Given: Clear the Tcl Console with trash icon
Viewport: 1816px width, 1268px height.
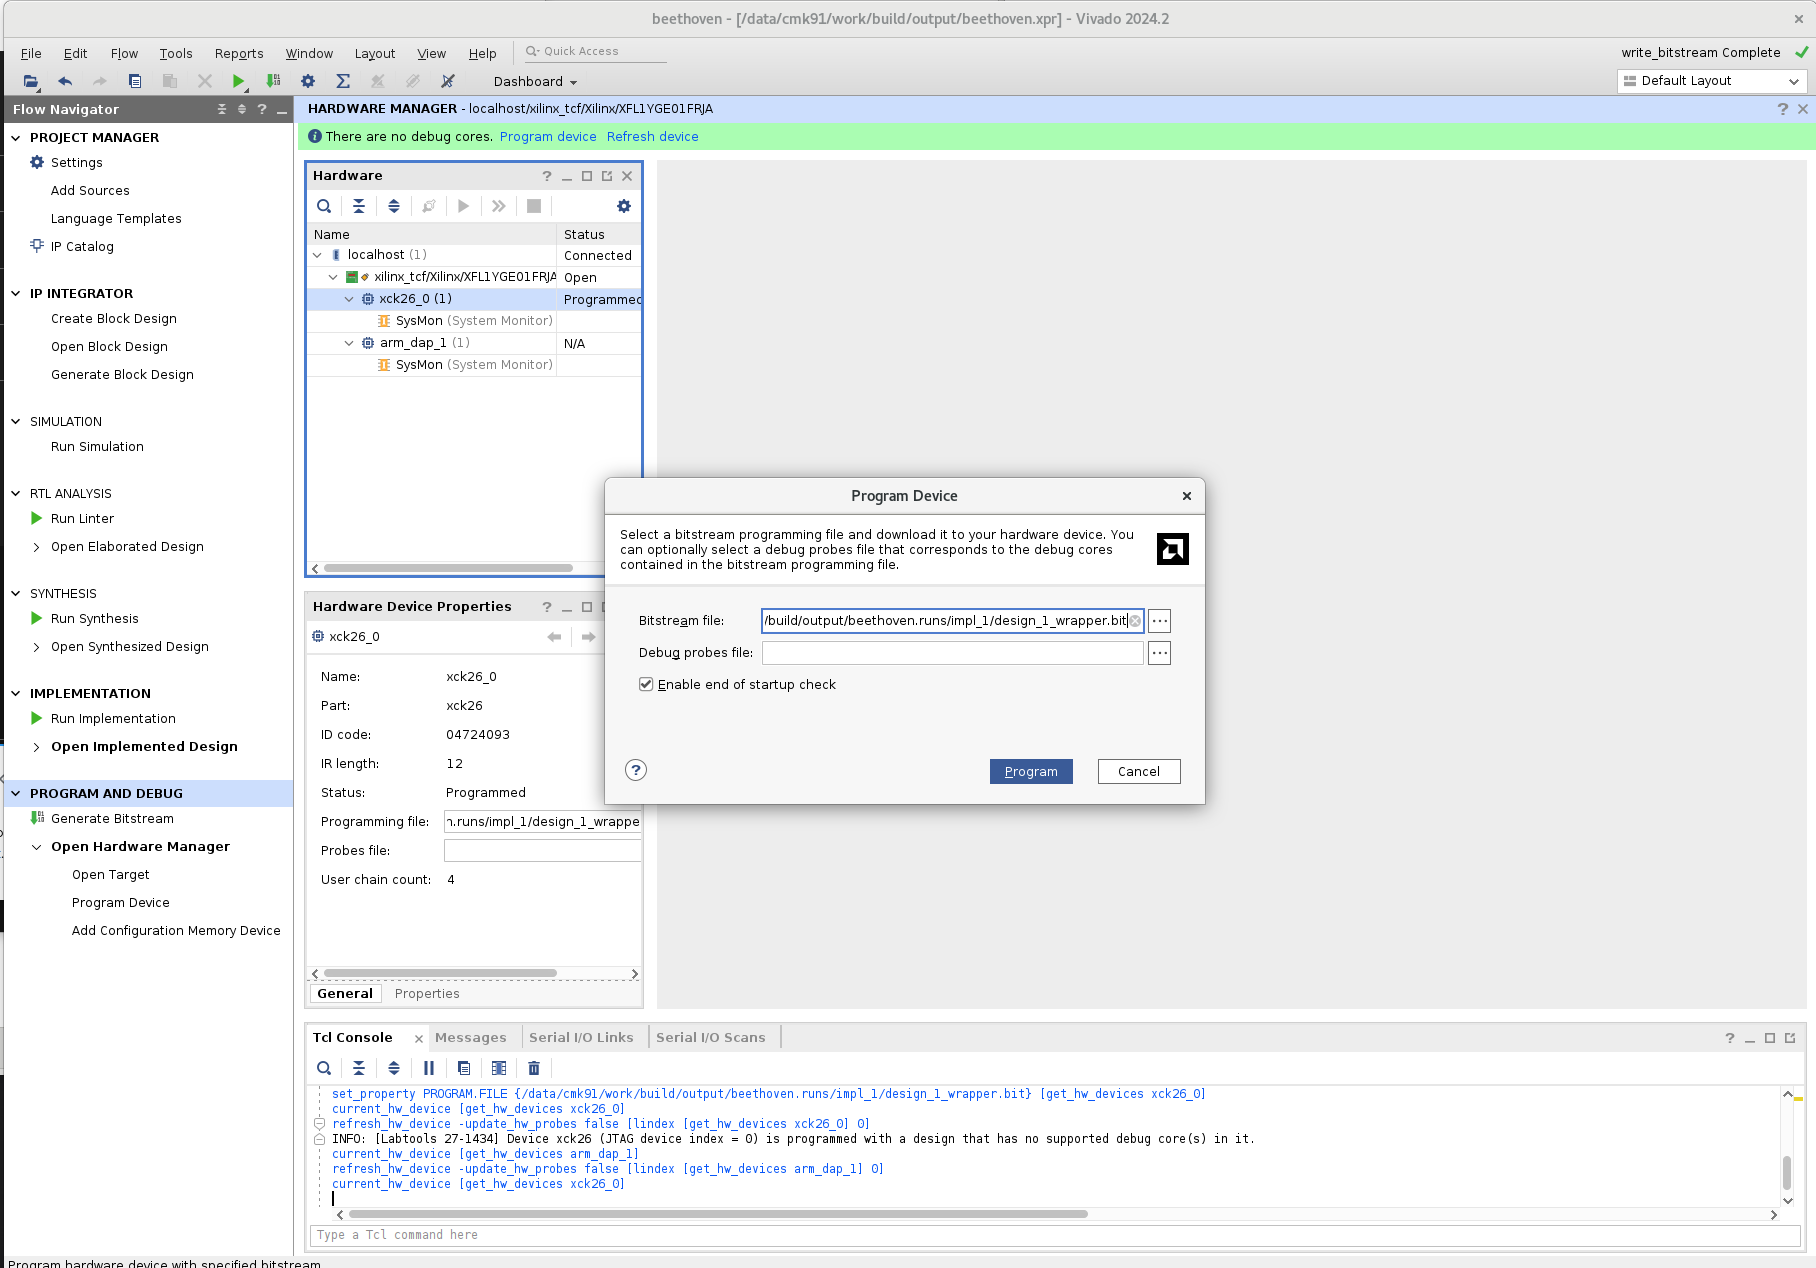Looking at the screenshot, I should point(534,1068).
